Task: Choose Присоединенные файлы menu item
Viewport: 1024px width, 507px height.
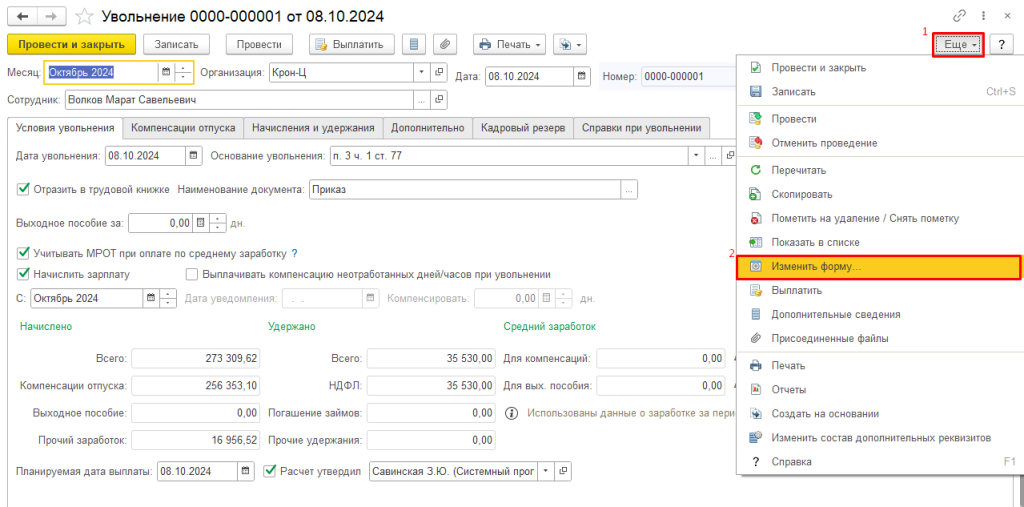Action: (878, 338)
